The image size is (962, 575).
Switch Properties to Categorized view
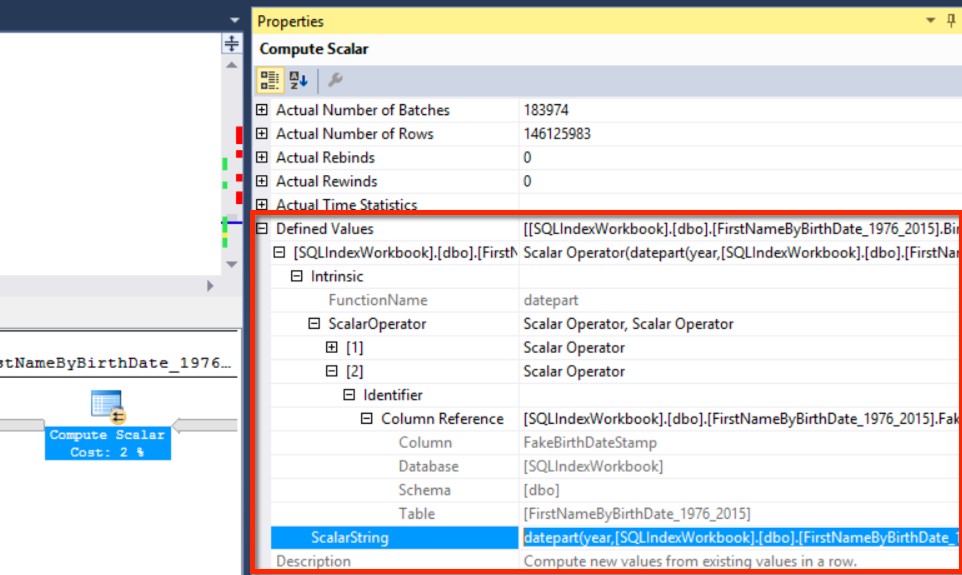coord(269,80)
